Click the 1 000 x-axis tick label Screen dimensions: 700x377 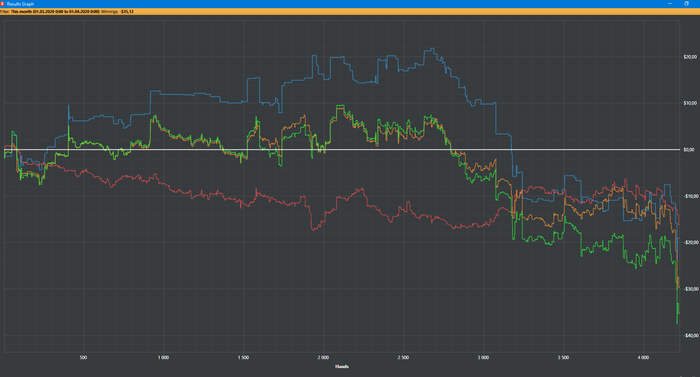pyautogui.click(x=163, y=358)
